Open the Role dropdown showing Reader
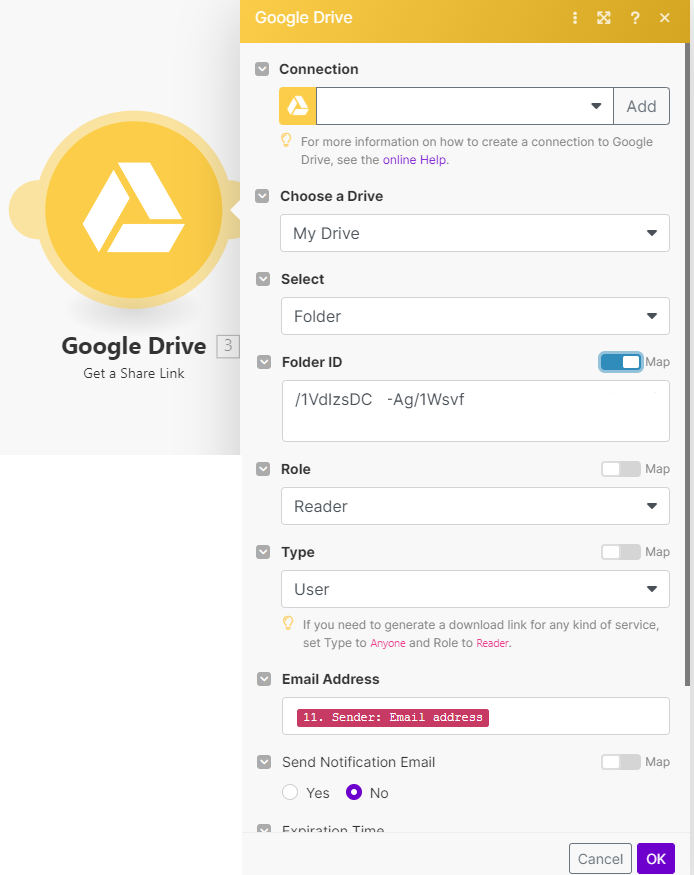Viewport: 694px width, 875px height. tap(475, 506)
